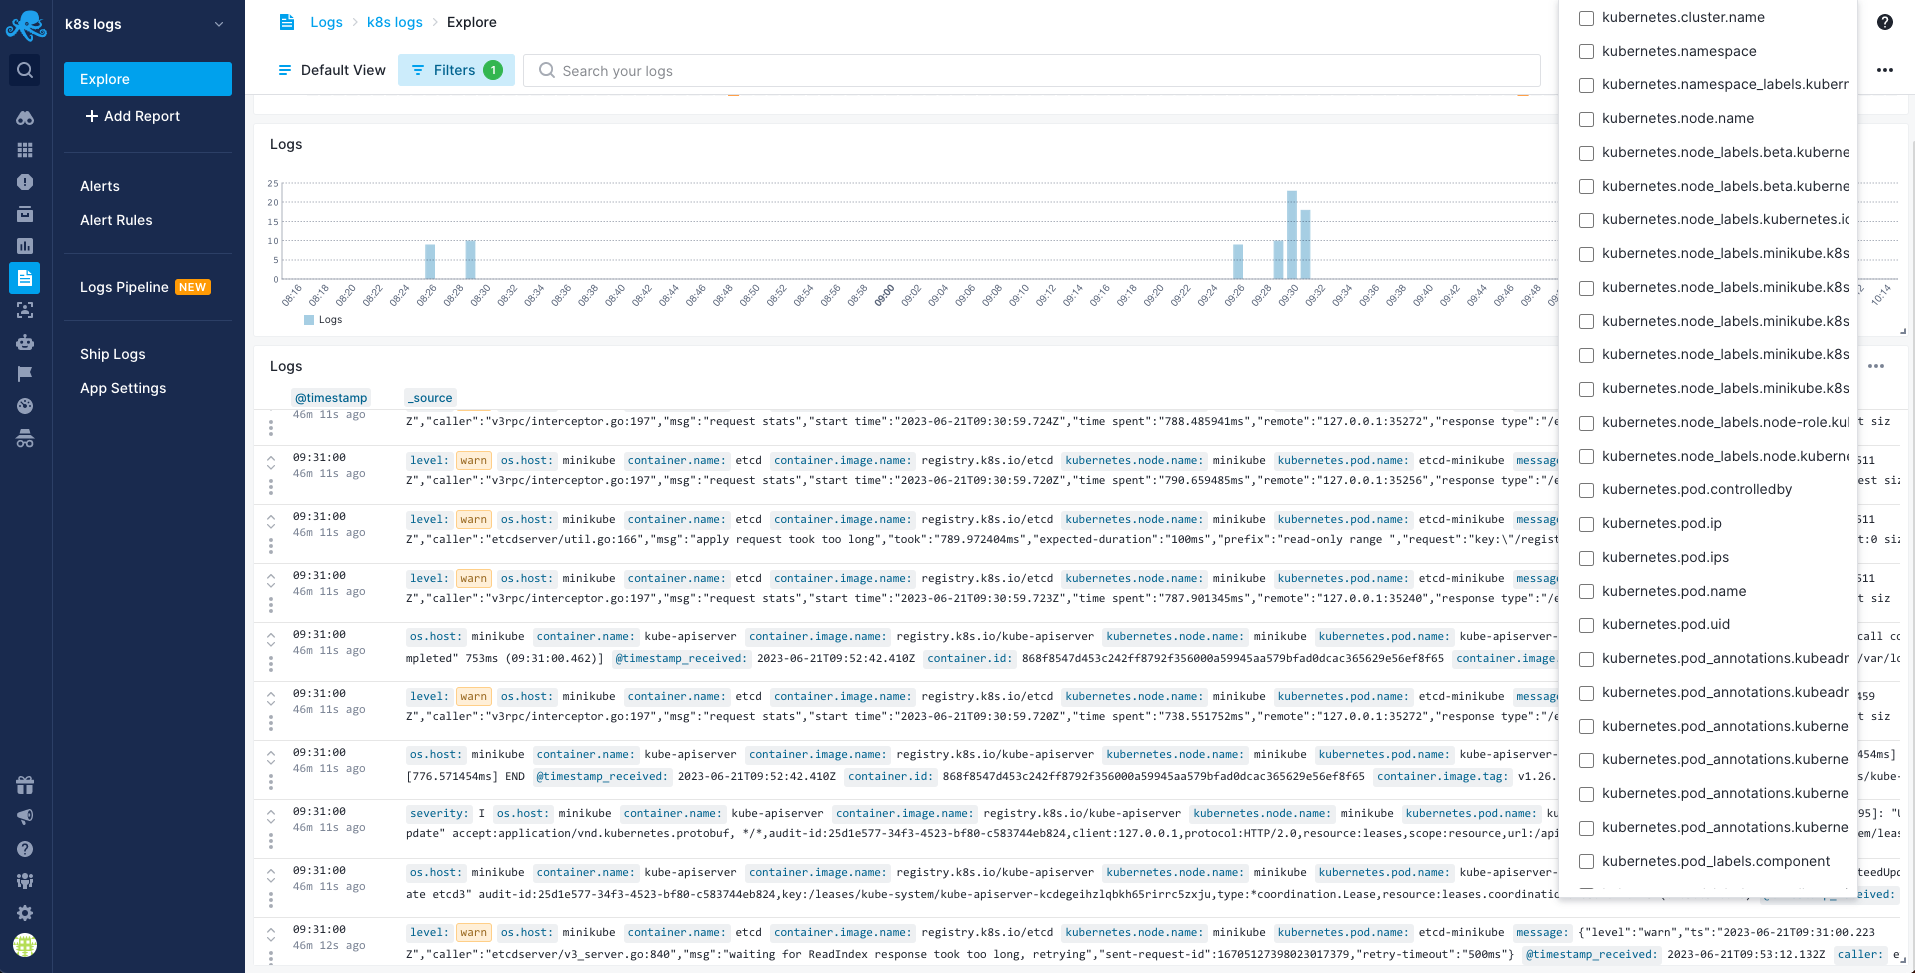Viewport: 1915px width, 973px height.
Task: Select the Logs document icon in sidebar
Action: pos(25,278)
